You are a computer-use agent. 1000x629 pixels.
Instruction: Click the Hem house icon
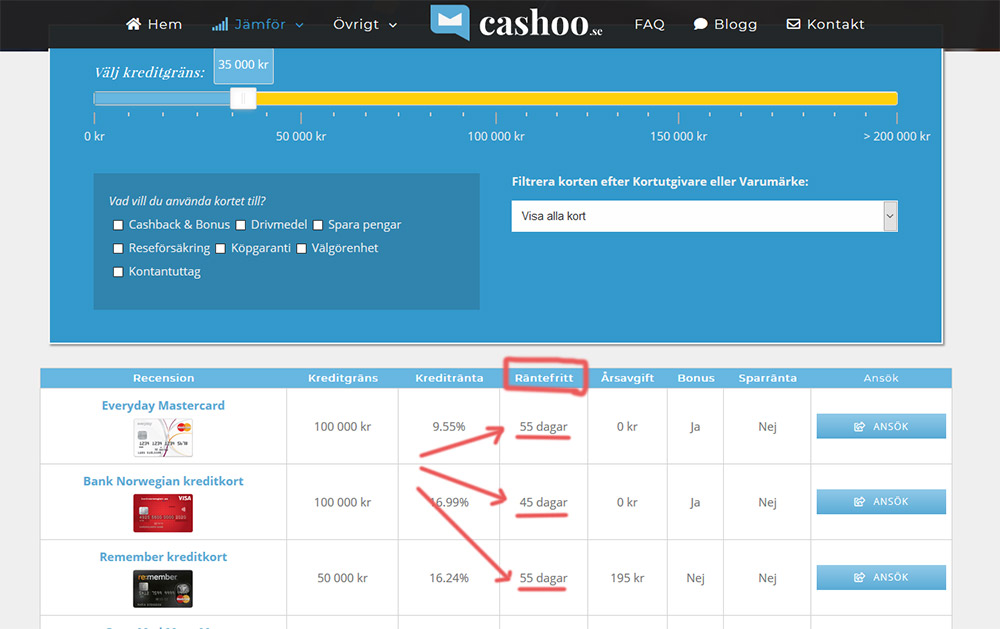click(x=134, y=24)
